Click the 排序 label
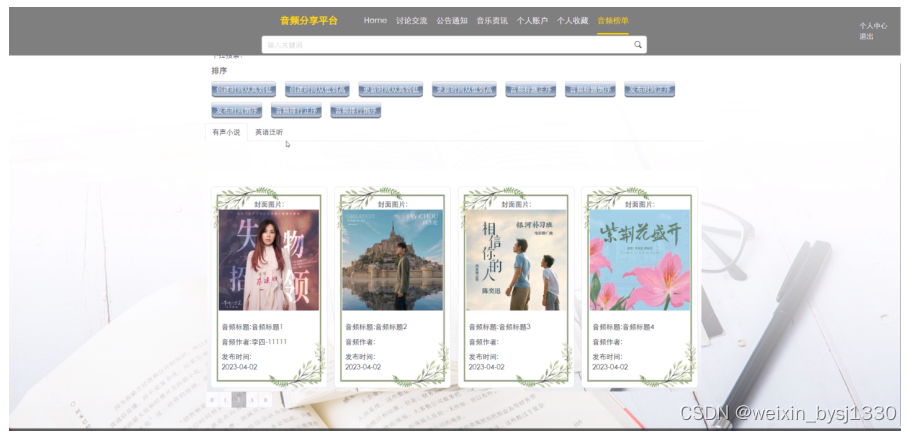 (x=219, y=70)
